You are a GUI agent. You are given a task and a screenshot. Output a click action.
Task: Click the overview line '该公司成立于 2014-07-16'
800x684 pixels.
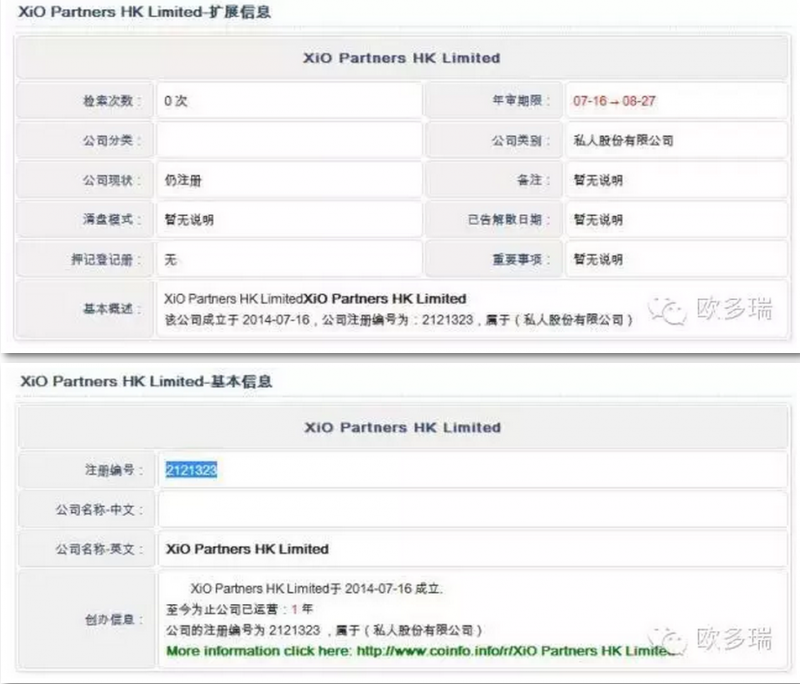point(398,320)
